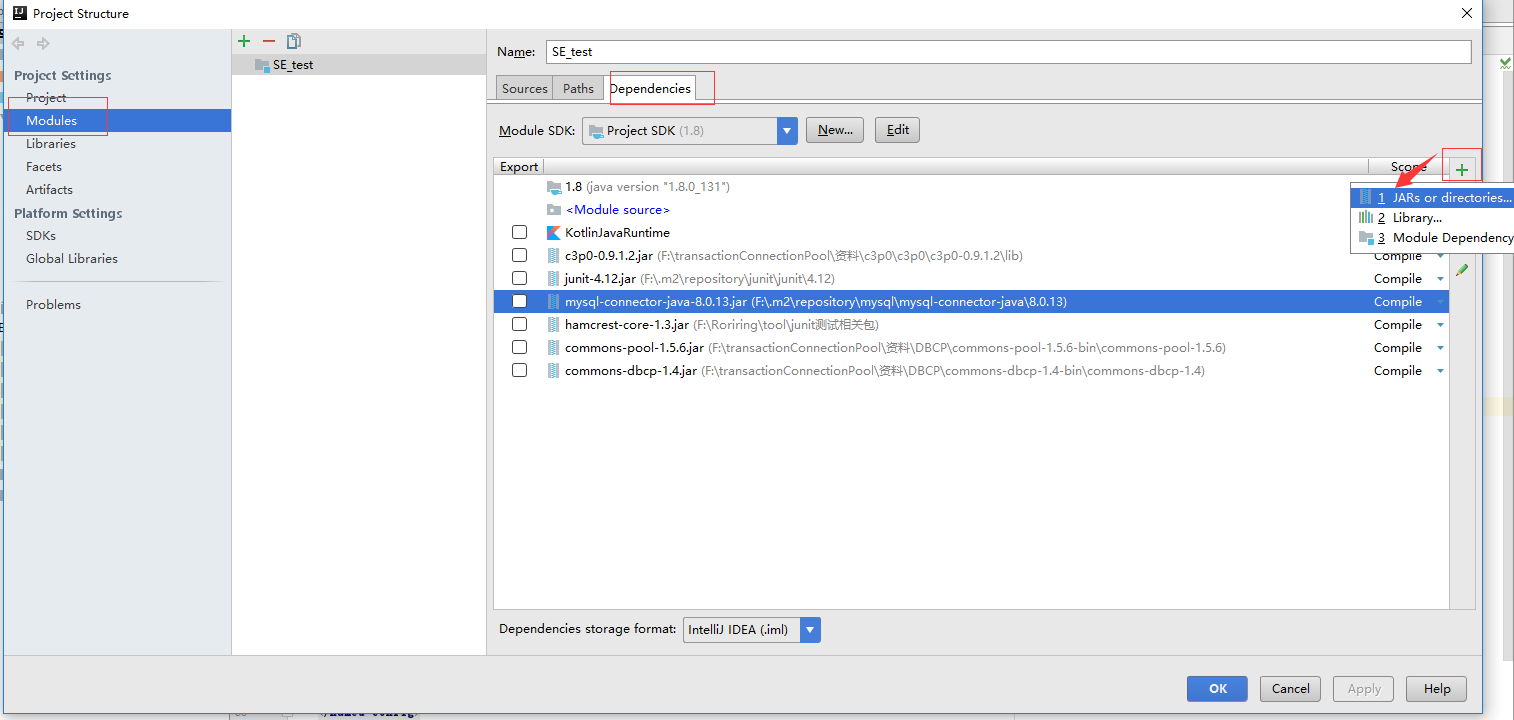Enable export for junit-4.12.jar

519,279
